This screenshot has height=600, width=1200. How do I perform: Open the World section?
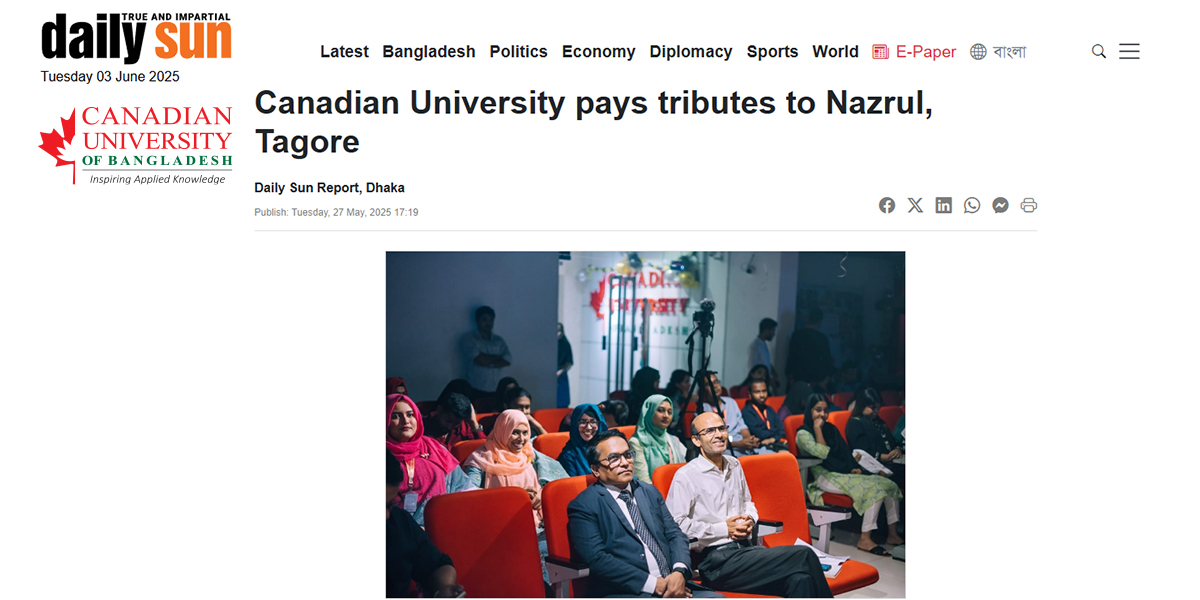(x=835, y=52)
